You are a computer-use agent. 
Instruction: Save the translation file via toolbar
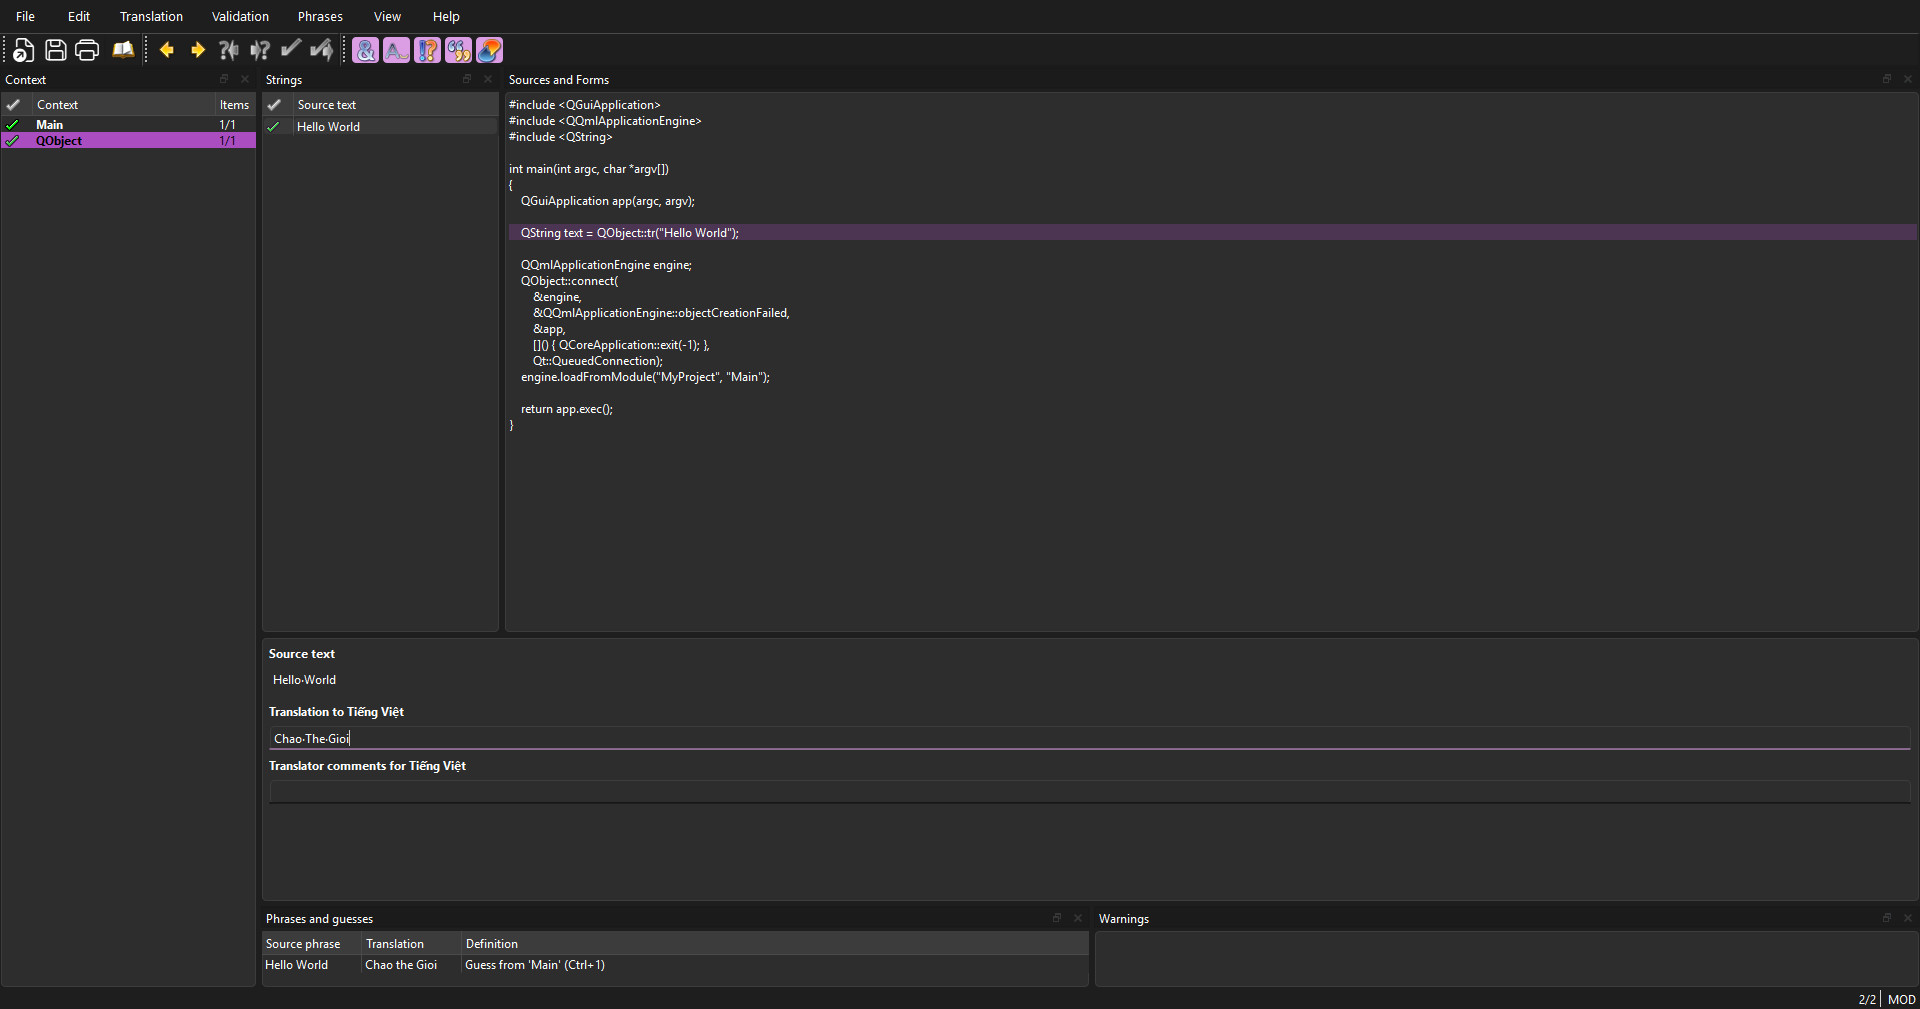tap(56, 50)
